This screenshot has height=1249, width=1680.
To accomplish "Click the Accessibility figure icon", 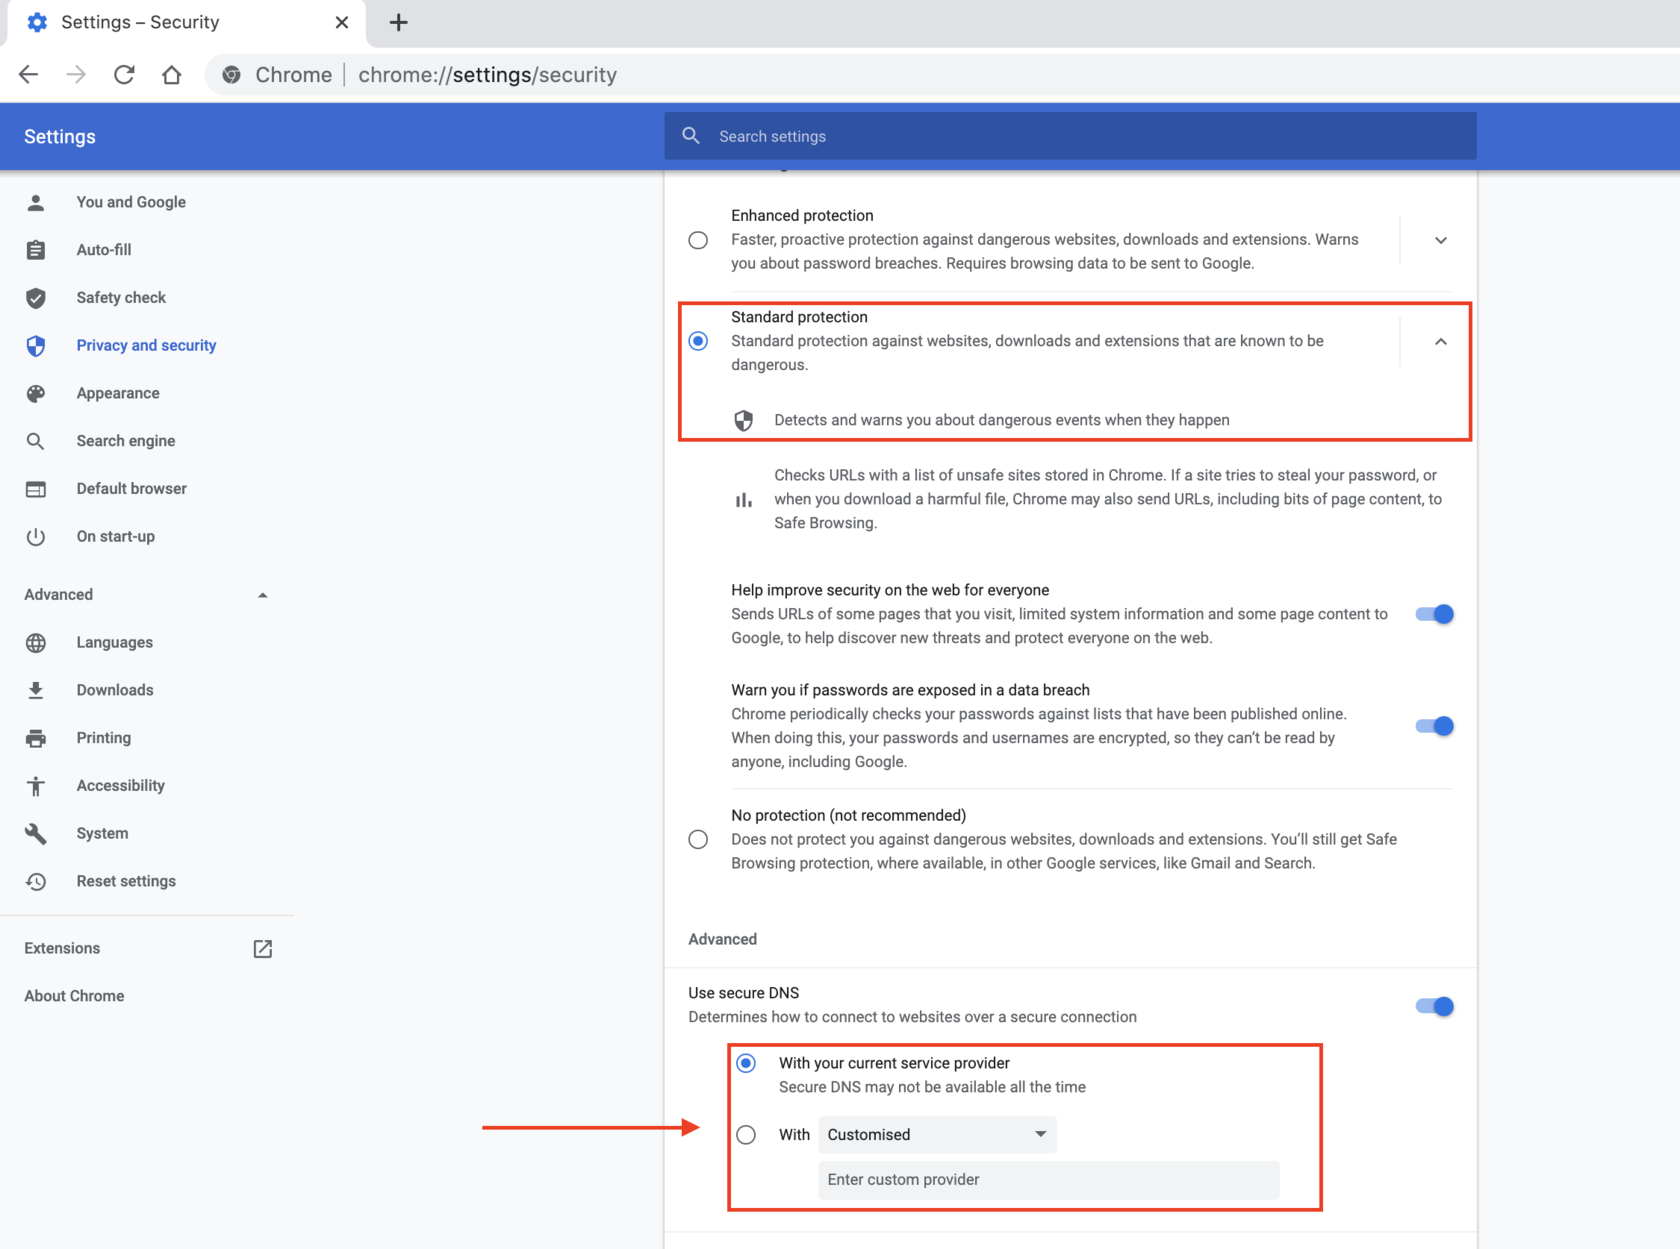I will pyautogui.click(x=36, y=786).
